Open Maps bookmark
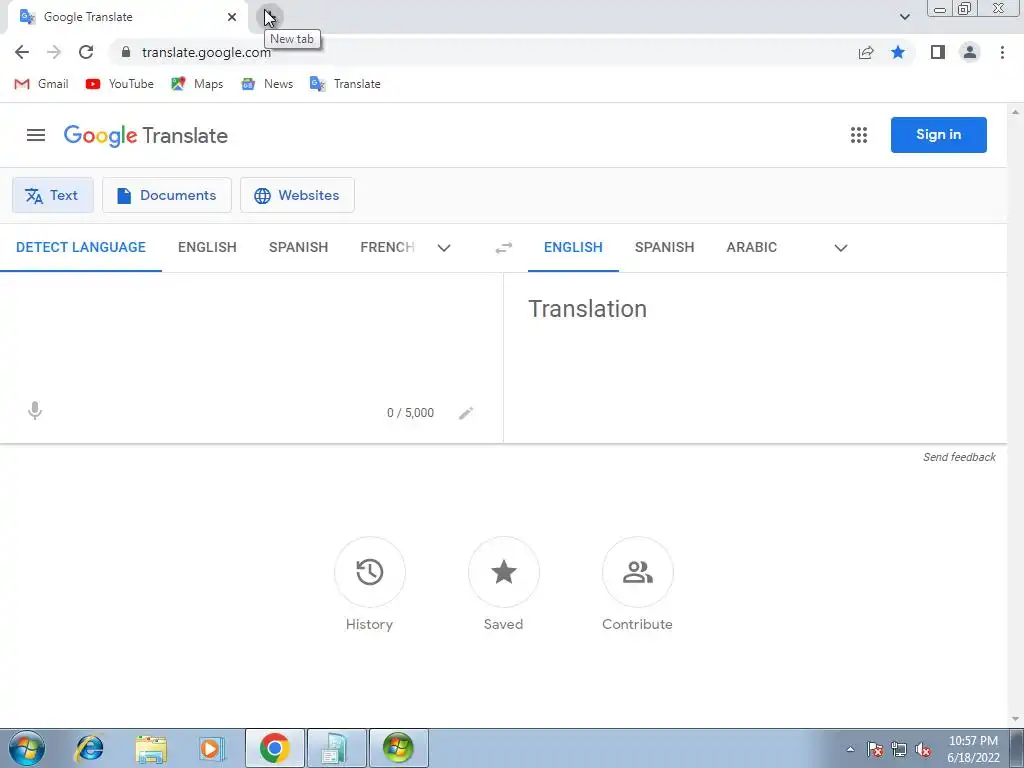This screenshot has width=1024, height=768. 197,84
